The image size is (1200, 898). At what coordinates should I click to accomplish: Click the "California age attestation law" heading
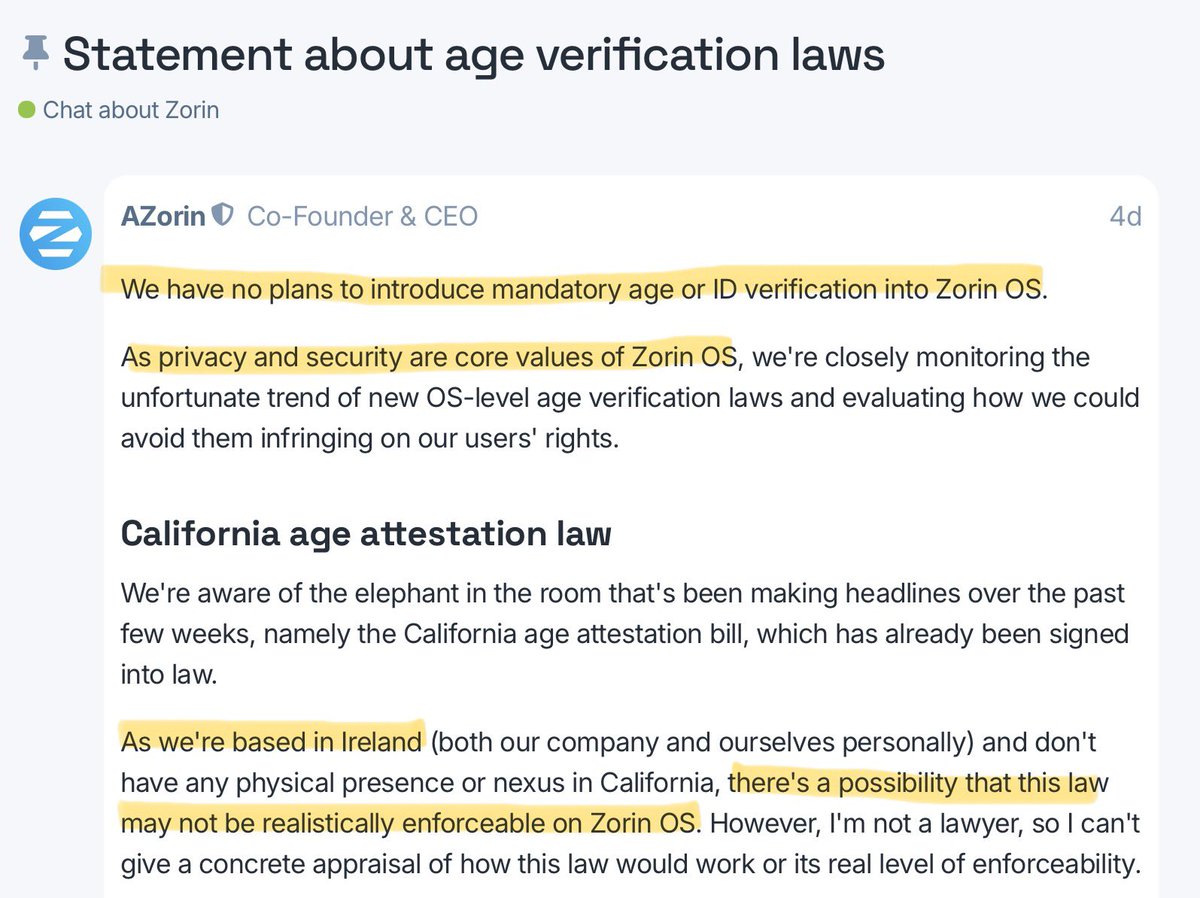(366, 533)
